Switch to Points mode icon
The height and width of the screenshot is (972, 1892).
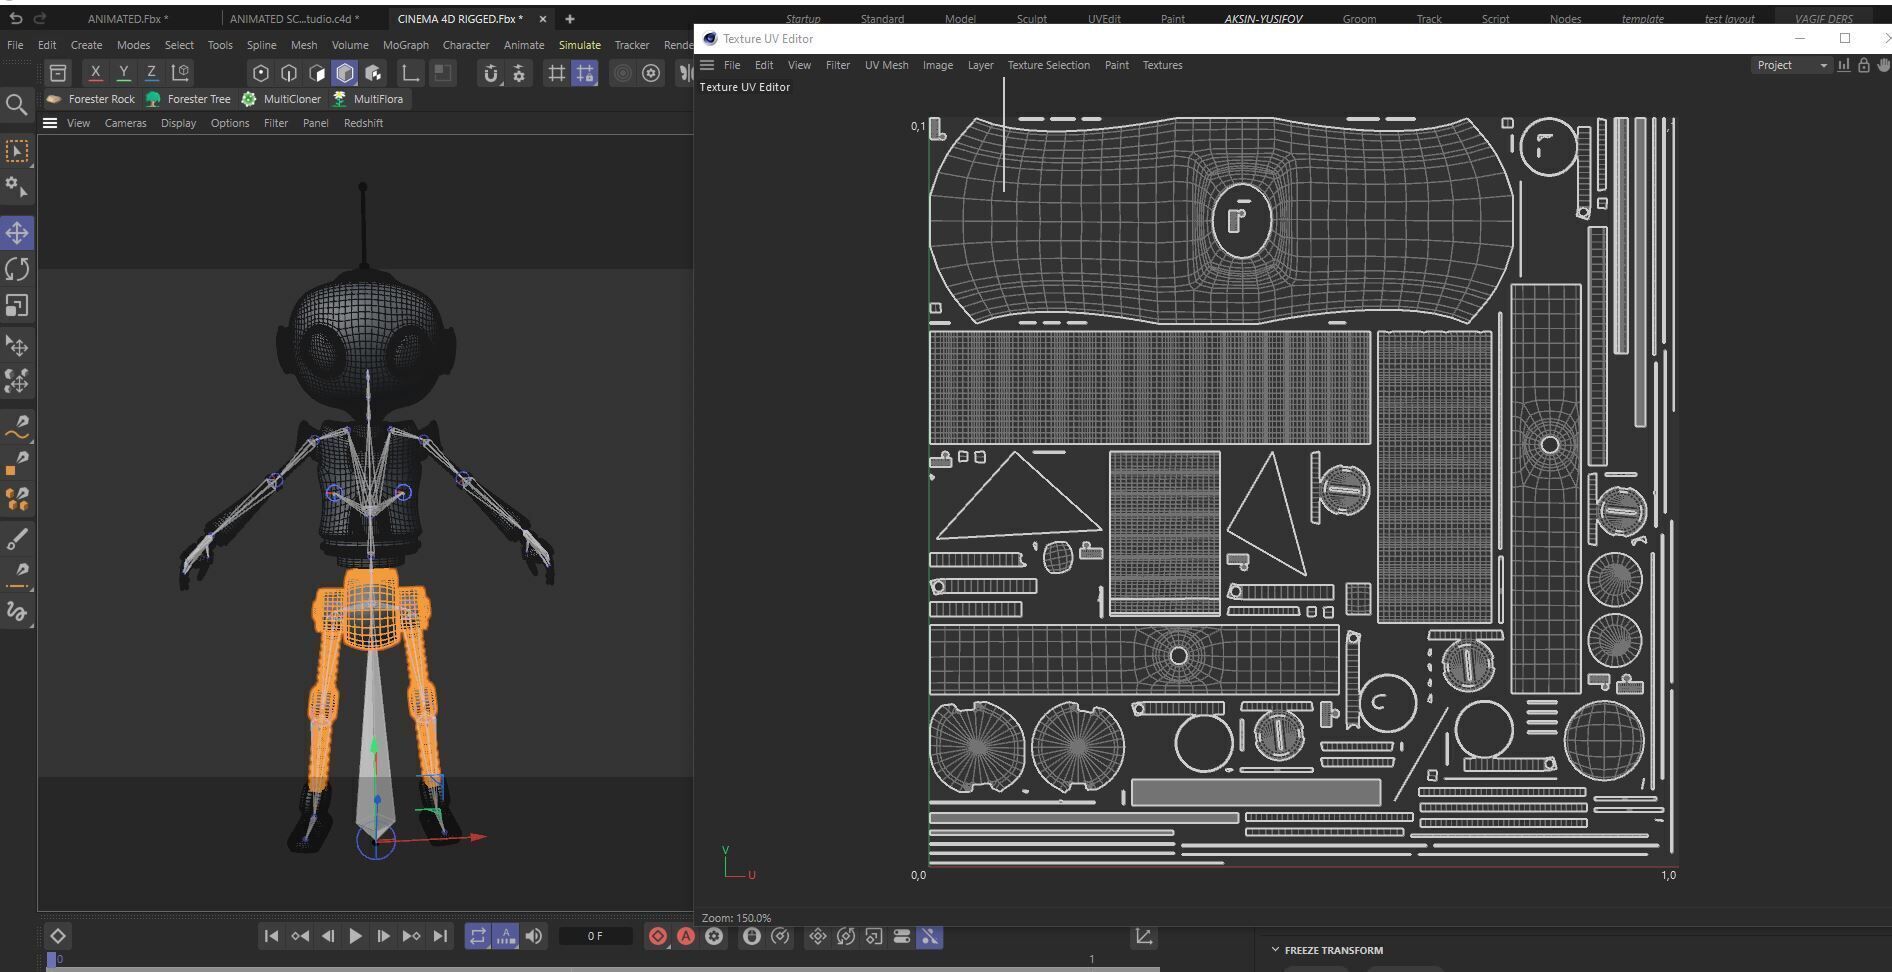pos(261,73)
